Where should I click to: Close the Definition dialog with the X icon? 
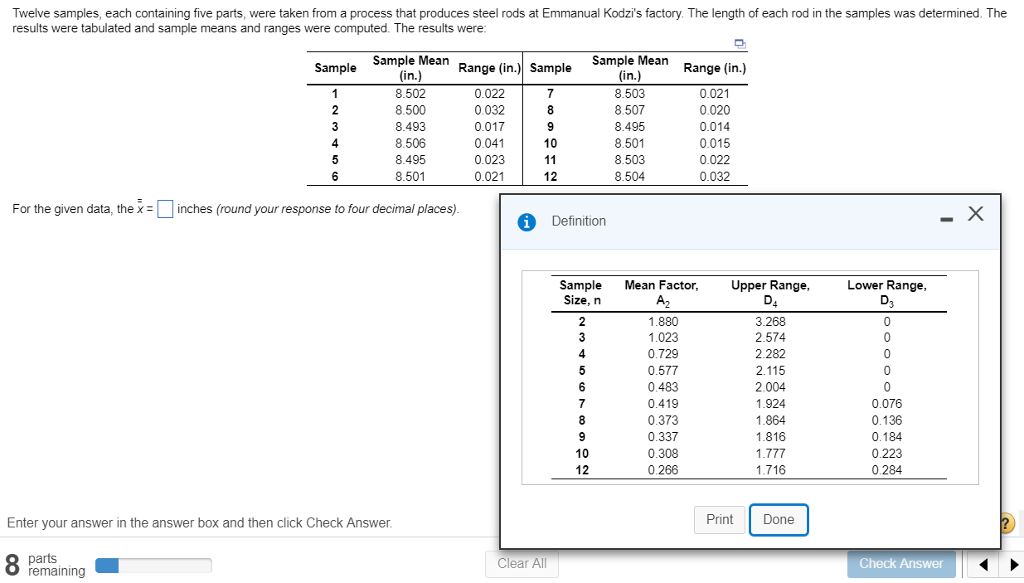975,213
